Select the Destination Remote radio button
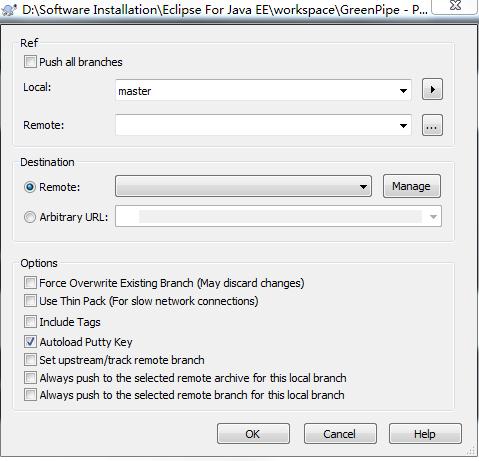This screenshot has height=461, width=479. pos(30,187)
